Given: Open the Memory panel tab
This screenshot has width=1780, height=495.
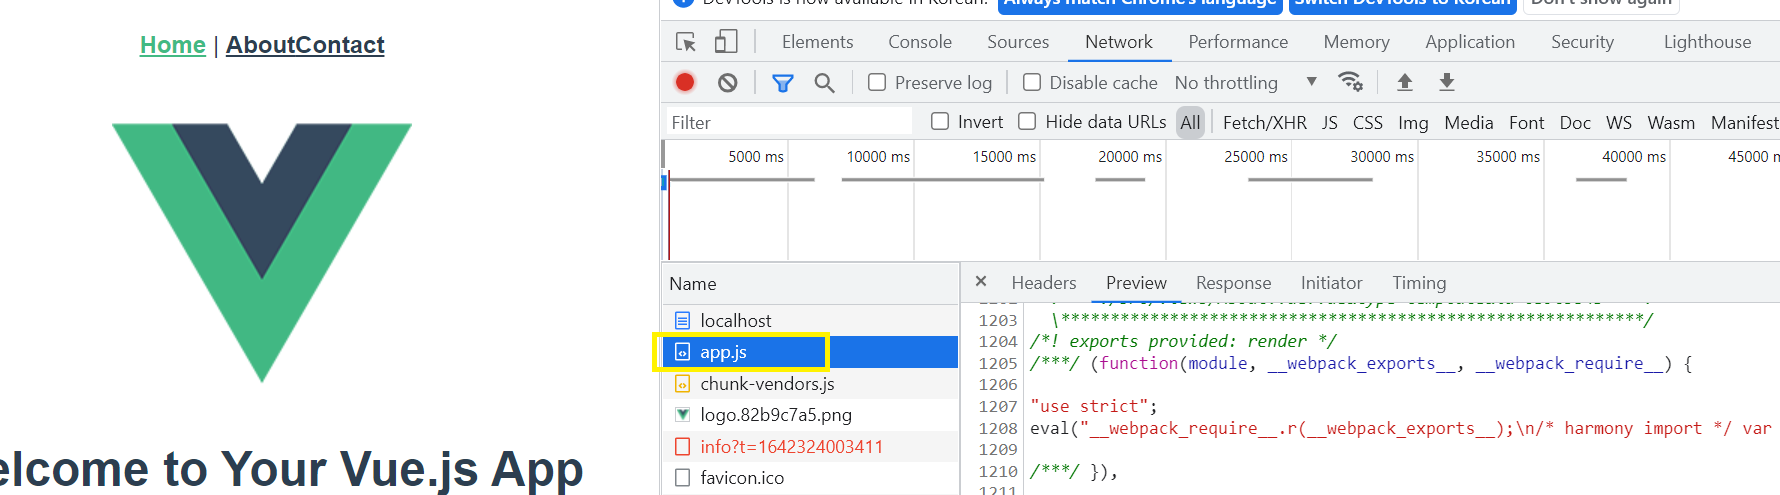Looking at the screenshot, I should pyautogui.click(x=1356, y=42).
